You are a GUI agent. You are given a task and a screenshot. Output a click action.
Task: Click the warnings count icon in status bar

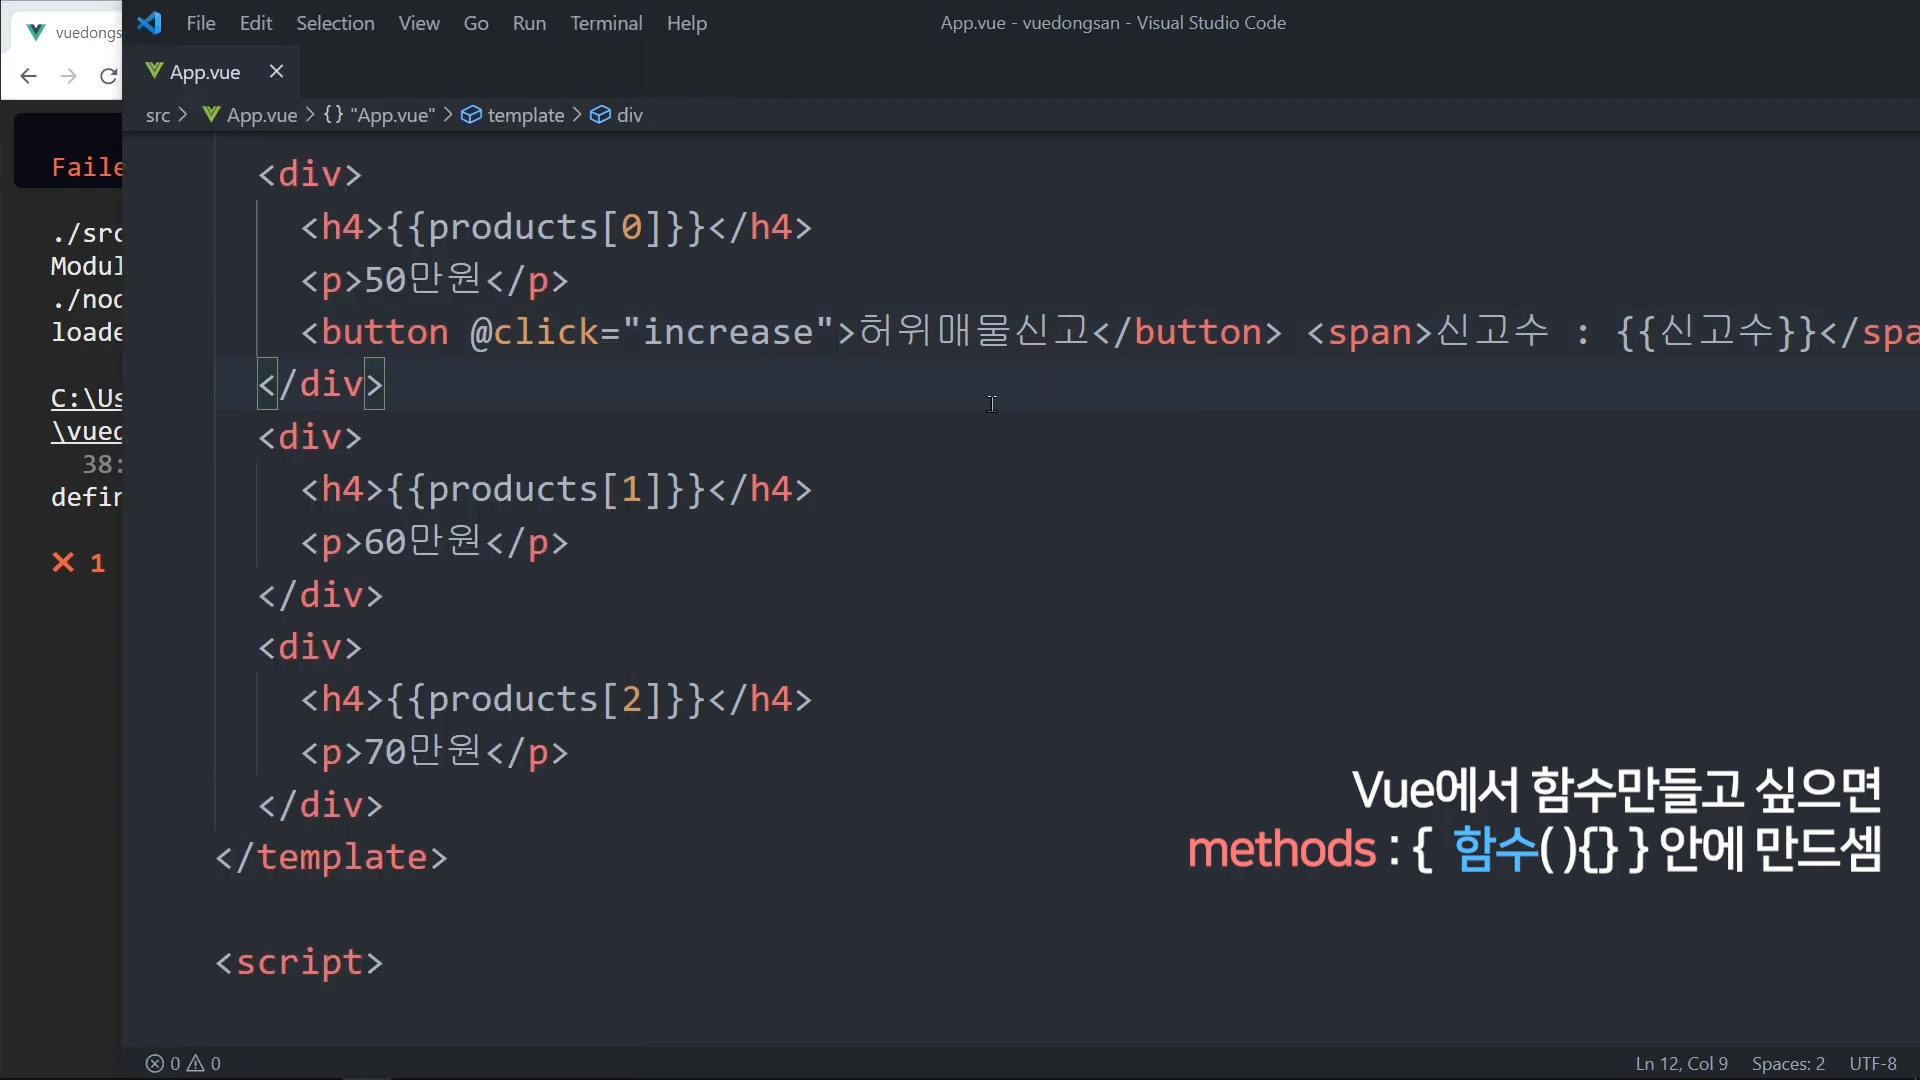(196, 1063)
